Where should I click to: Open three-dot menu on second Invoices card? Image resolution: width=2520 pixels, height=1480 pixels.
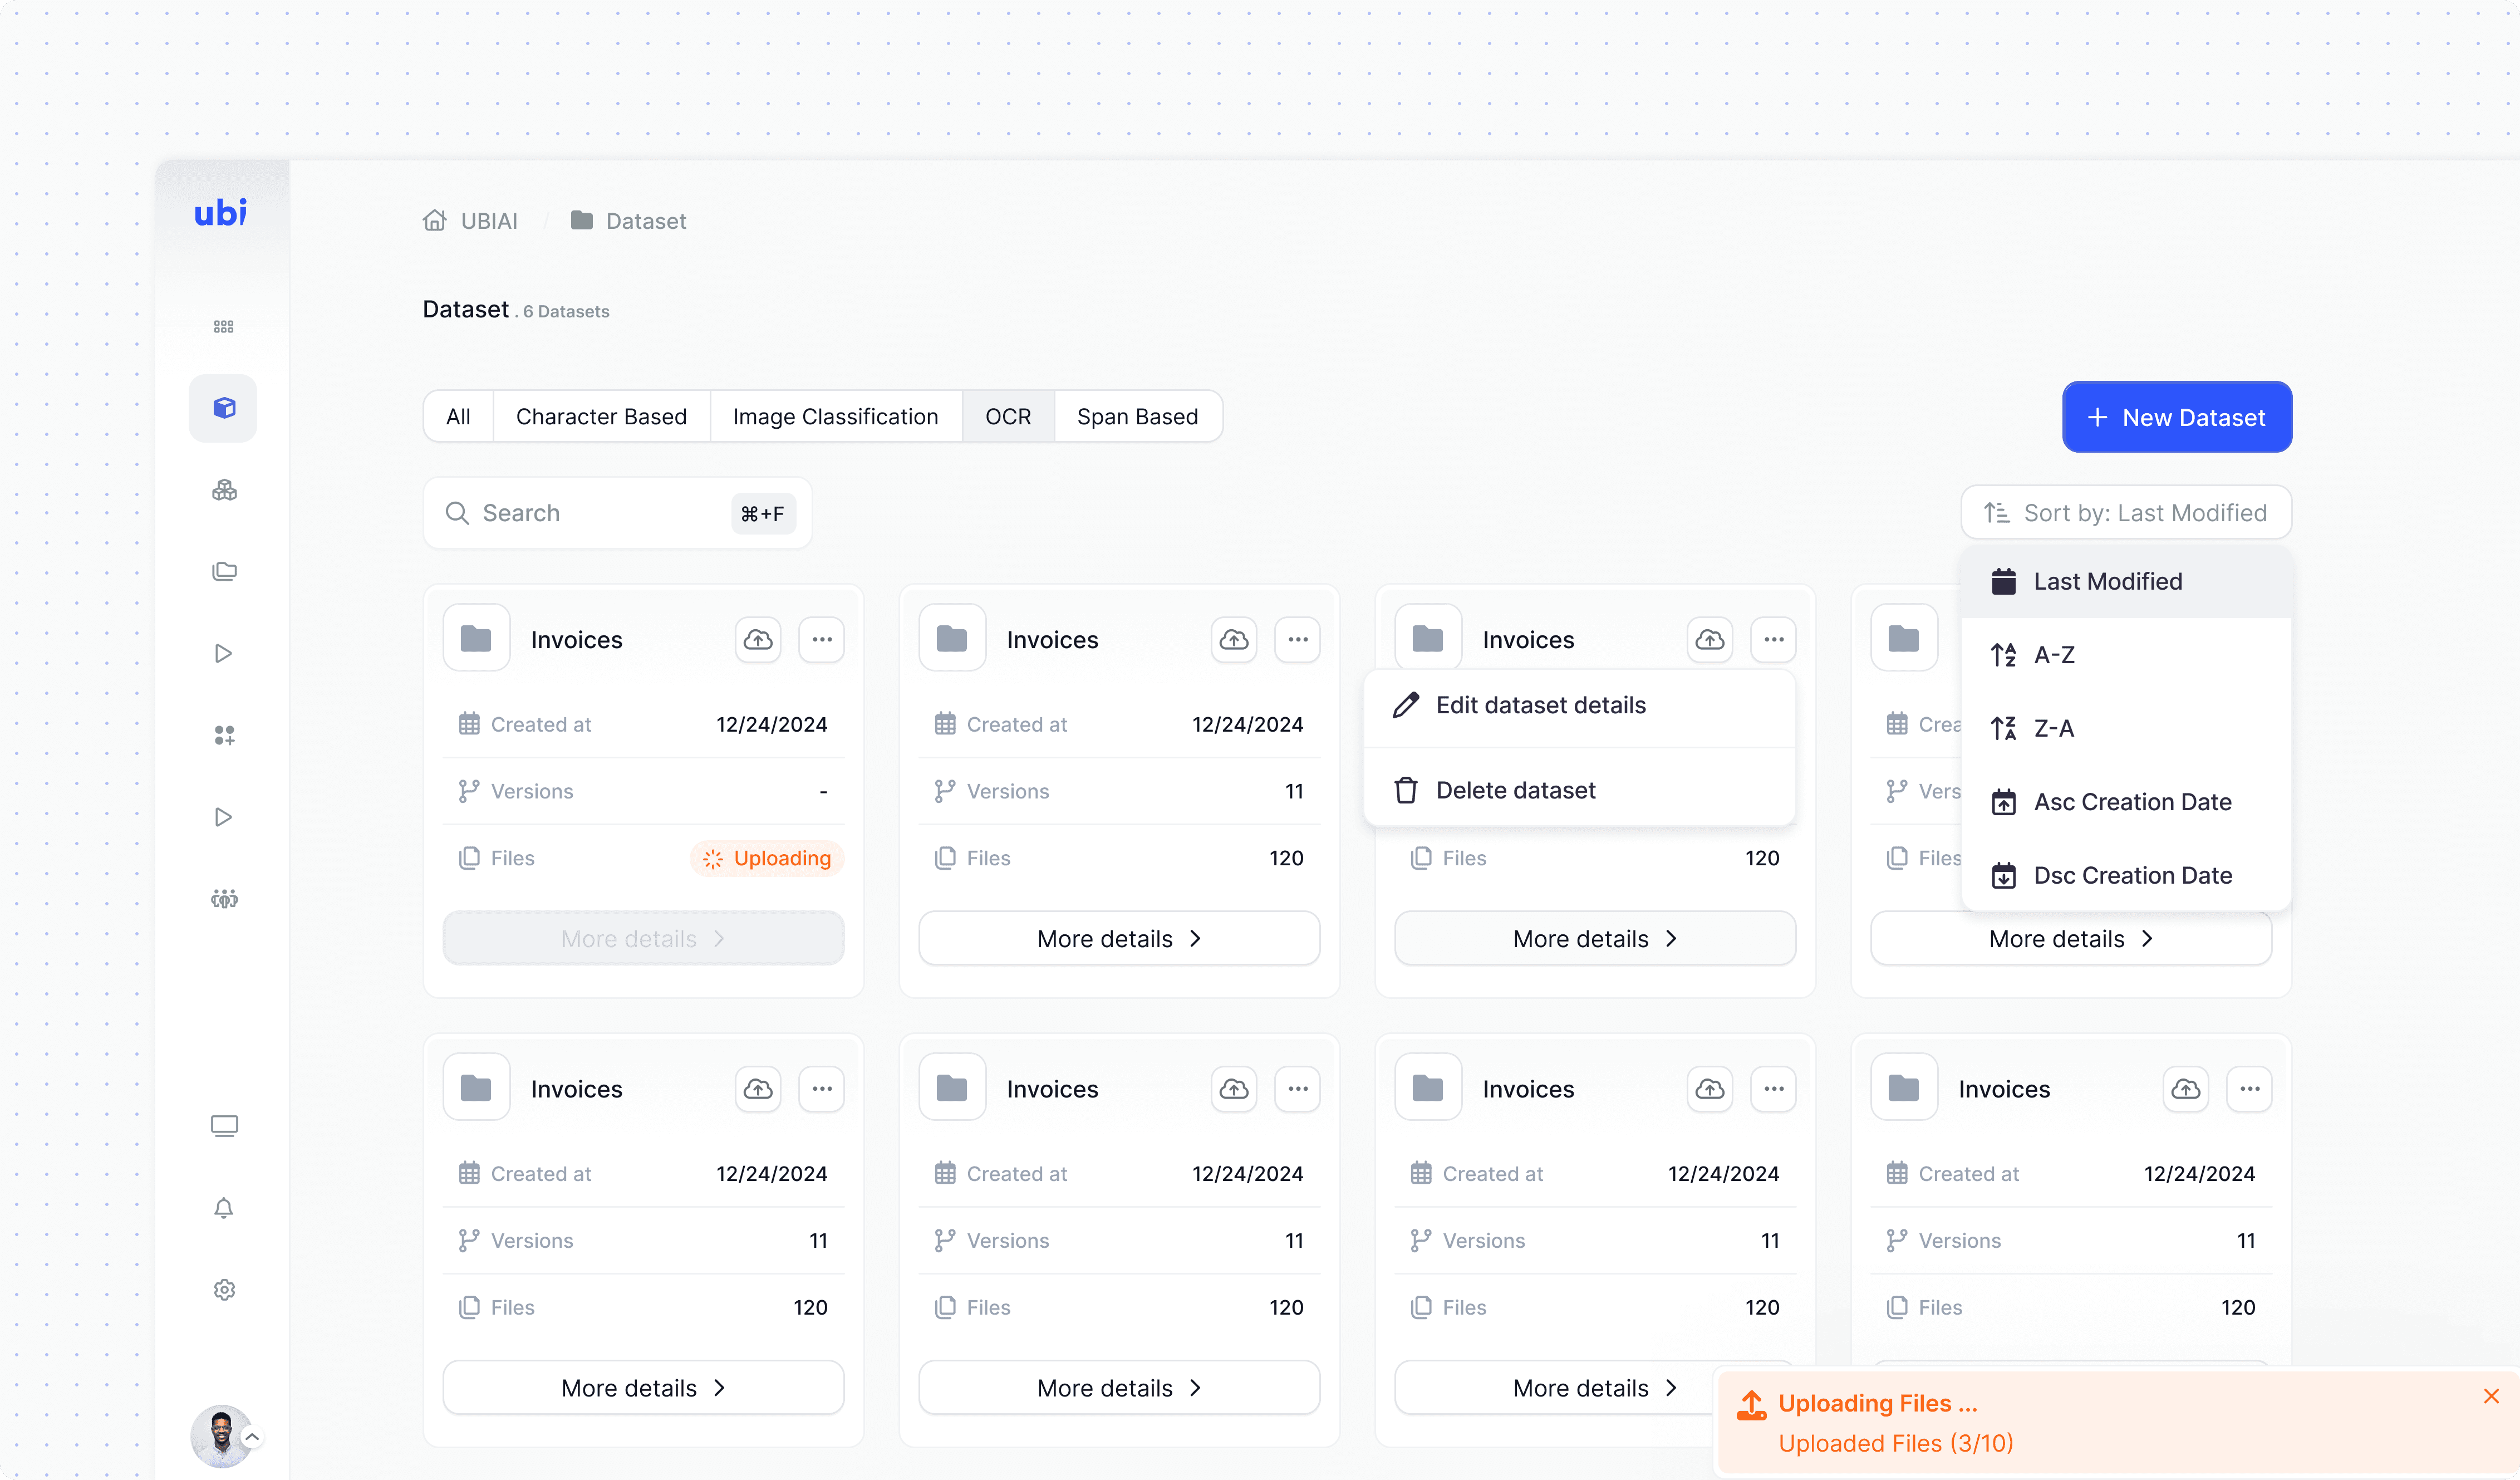1297,640
